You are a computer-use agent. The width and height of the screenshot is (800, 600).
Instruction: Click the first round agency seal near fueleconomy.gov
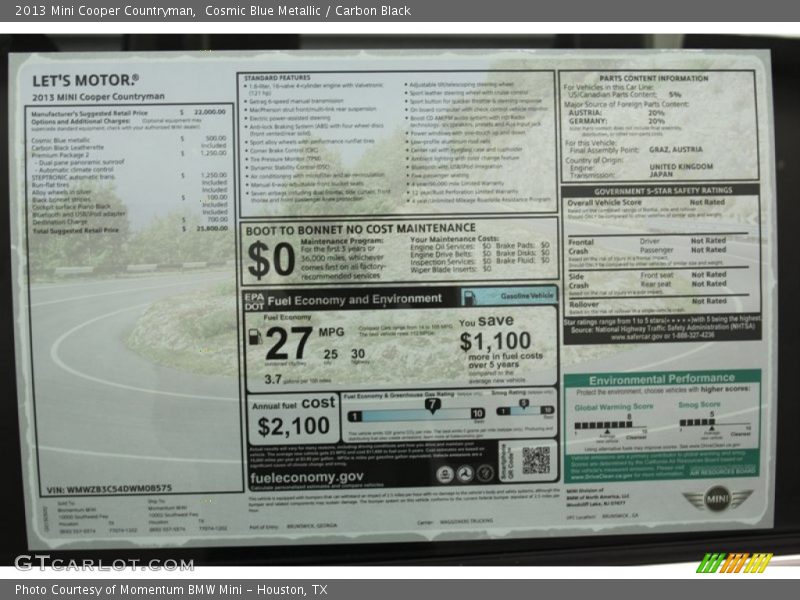click(445, 474)
